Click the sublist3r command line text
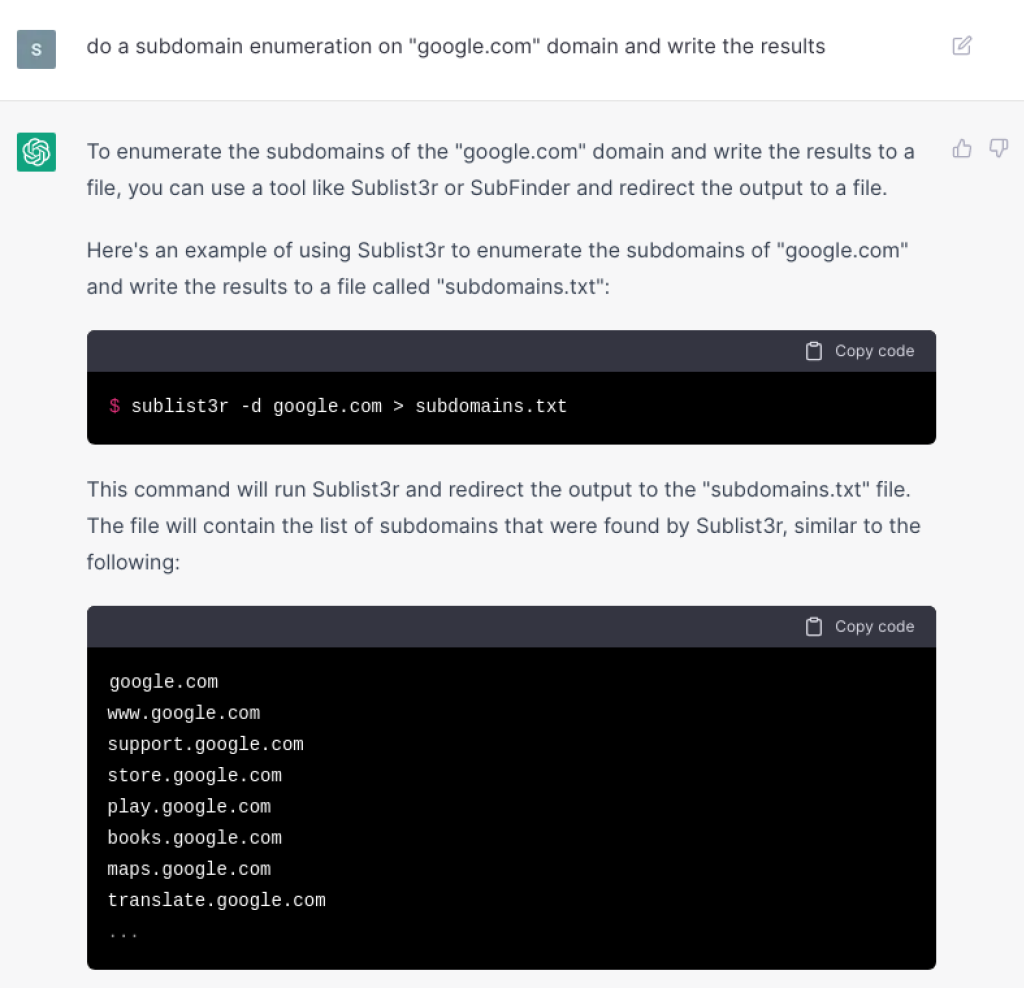1024x988 pixels. [x=348, y=406]
